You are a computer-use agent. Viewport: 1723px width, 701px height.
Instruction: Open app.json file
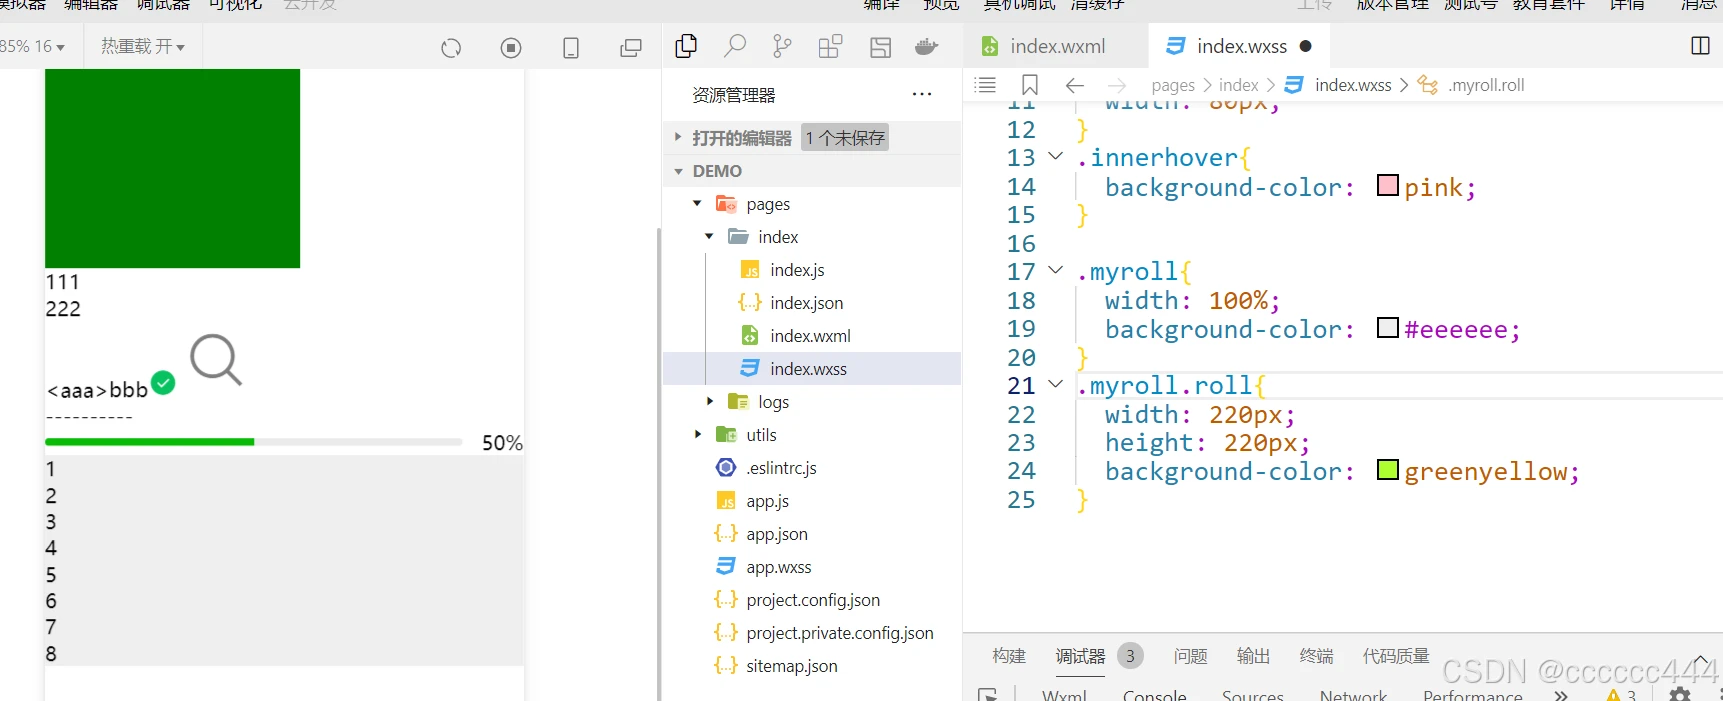coord(776,534)
